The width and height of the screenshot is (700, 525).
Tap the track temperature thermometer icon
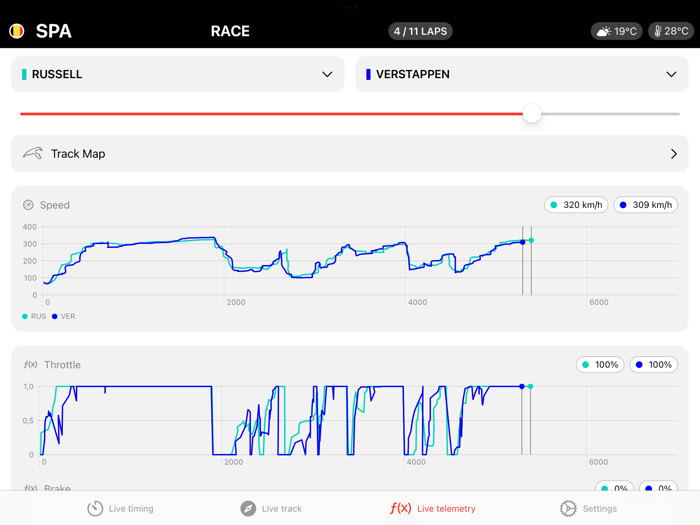[x=658, y=31]
